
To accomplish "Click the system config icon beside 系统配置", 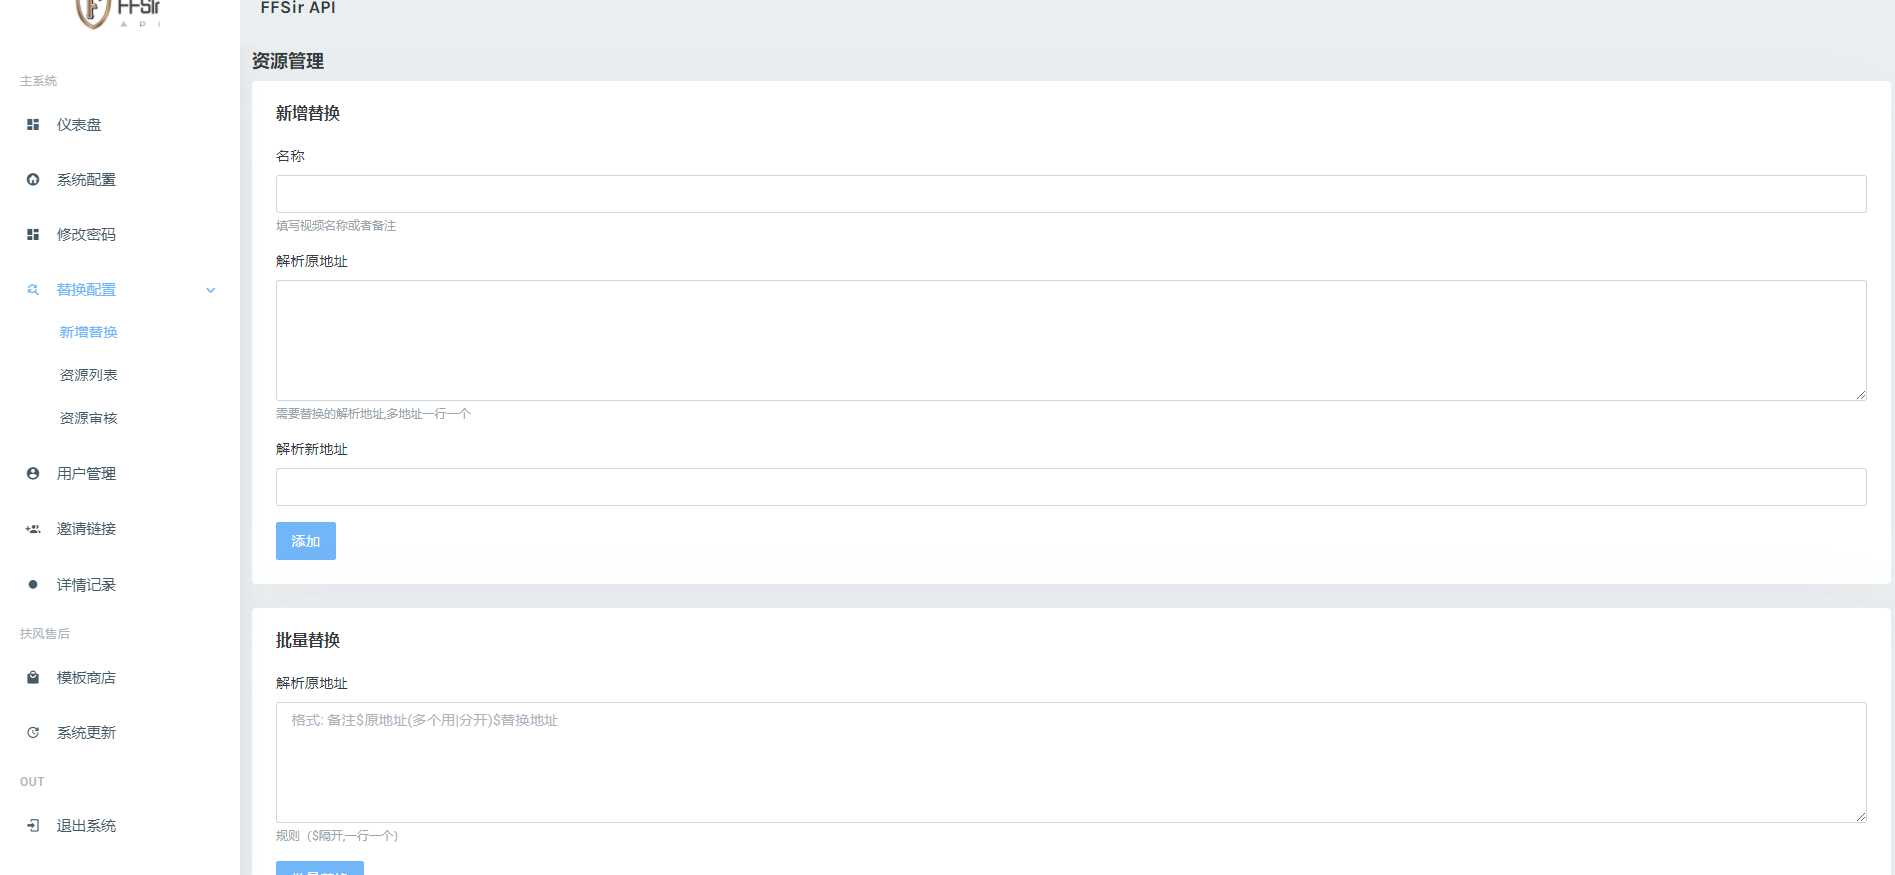I will point(33,180).
